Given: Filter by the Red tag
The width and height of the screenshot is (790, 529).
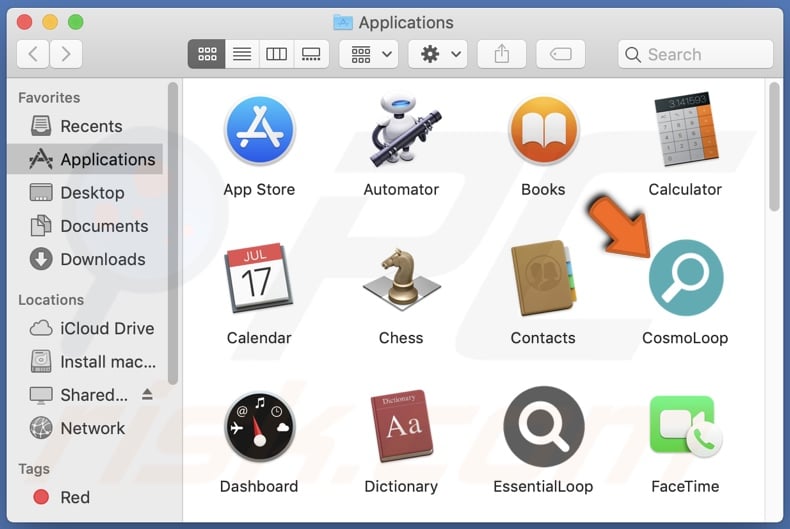Looking at the screenshot, I should [85, 497].
